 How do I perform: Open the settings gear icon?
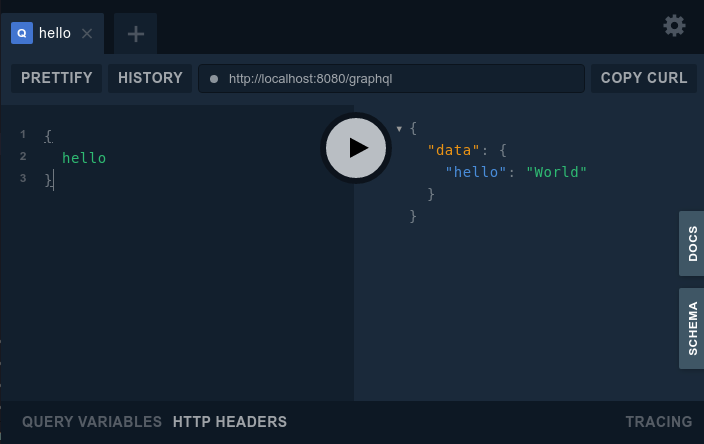[674, 26]
